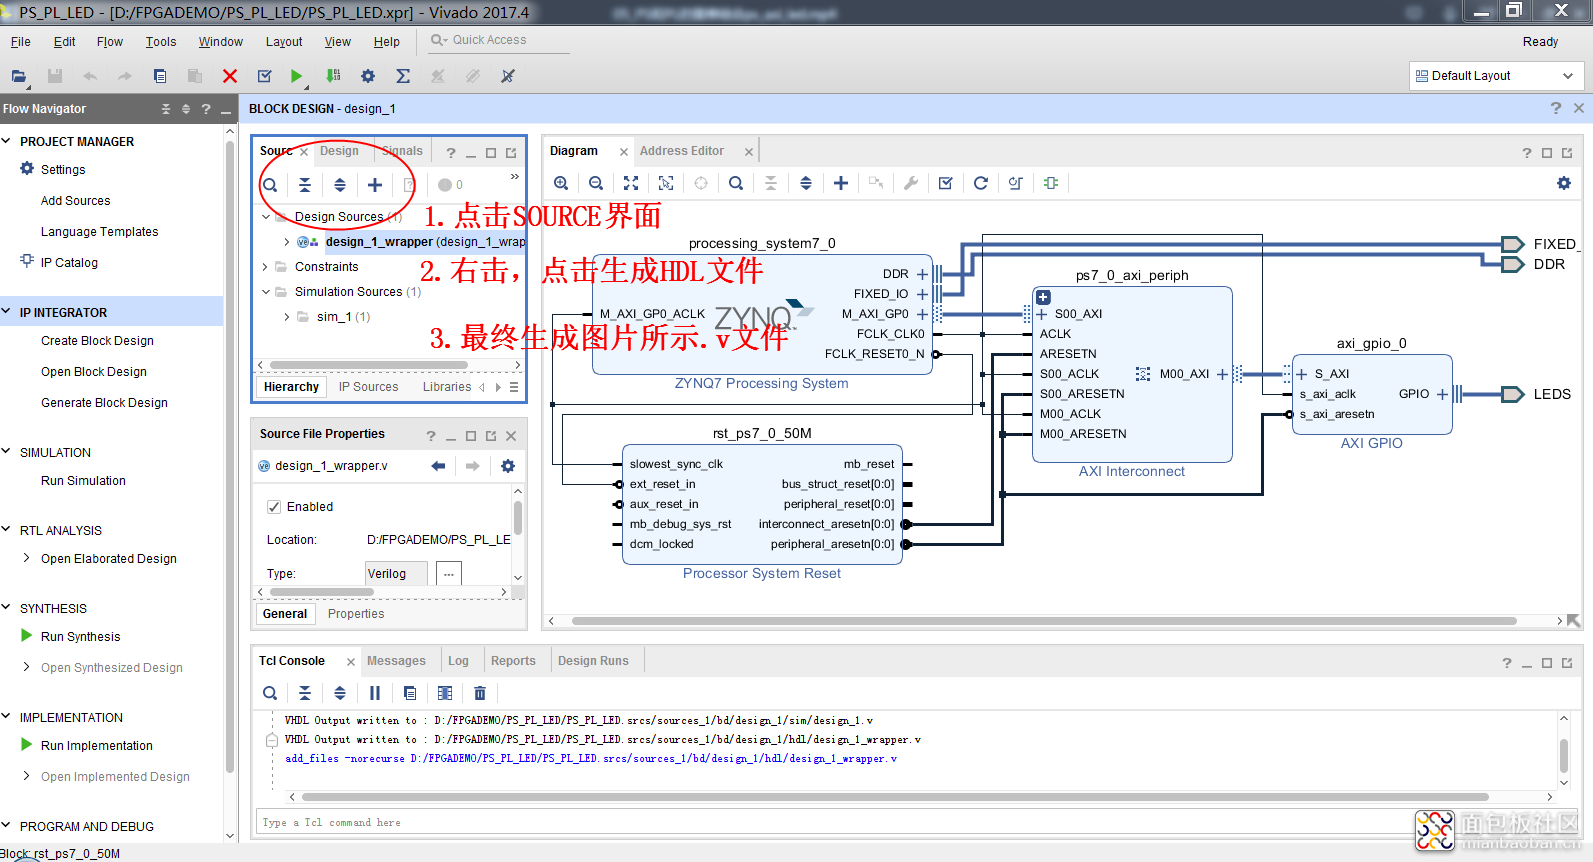Switch to the Address Editor tab
Screen dimensions: 1593x862
pos(682,151)
